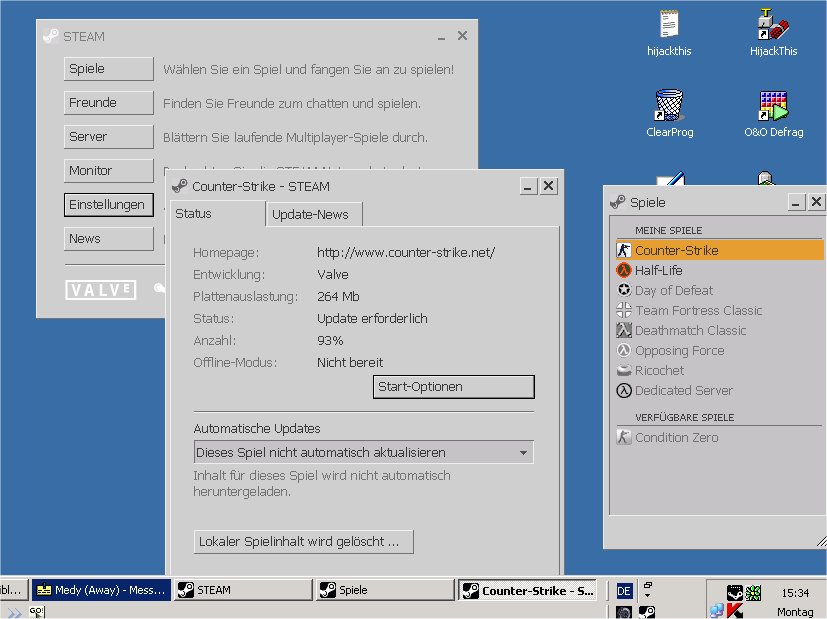Open the Automatische Updates dropdown
Viewport: 827px width, 619px height.
pos(363,452)
